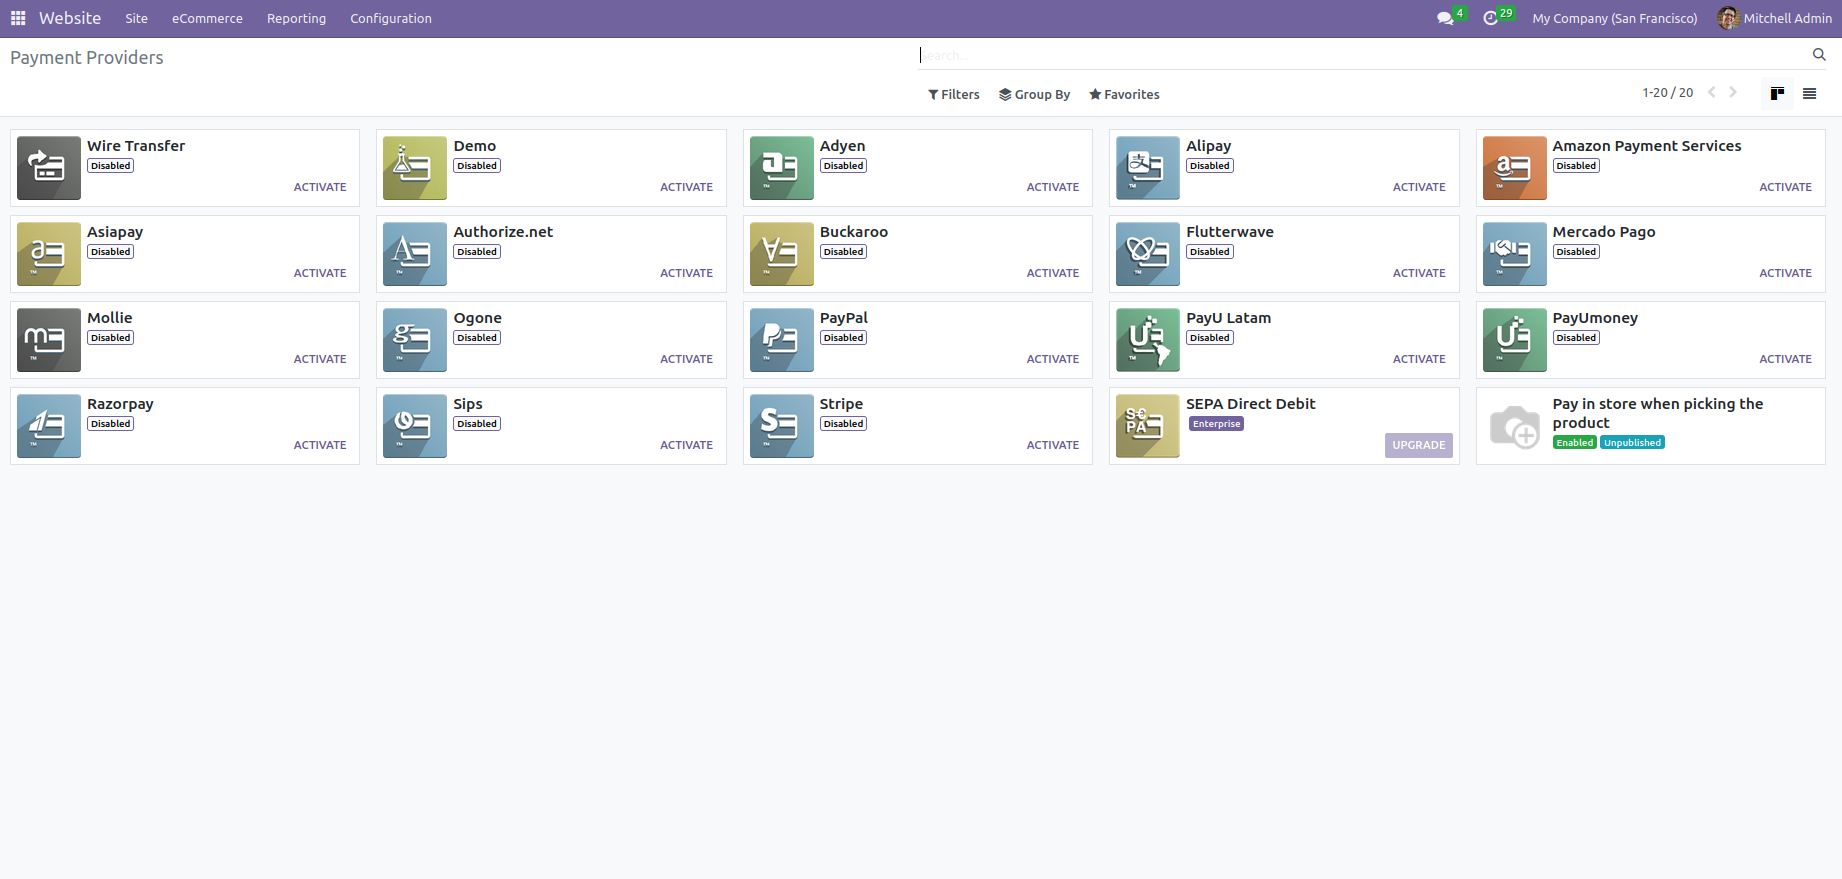
Task: Activate the Ogone provider
Action: coord(686,359)
